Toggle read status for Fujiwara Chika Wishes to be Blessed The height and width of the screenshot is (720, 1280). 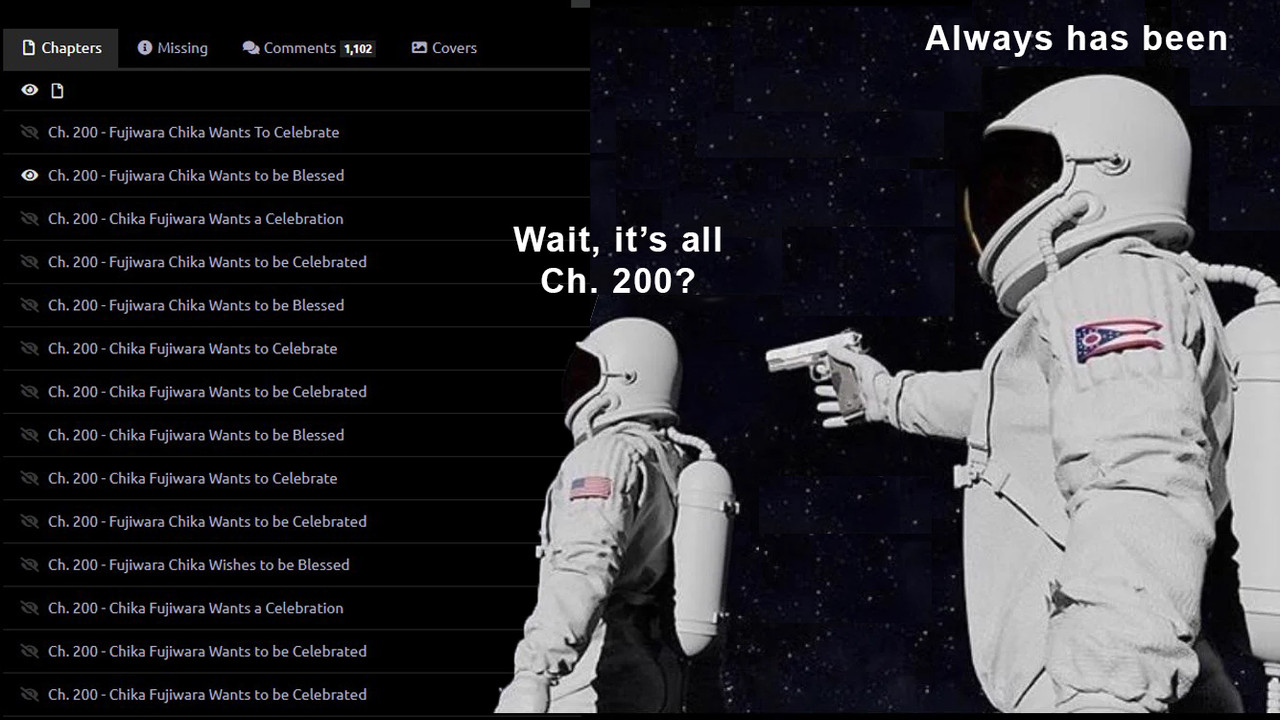click(29, 565)
